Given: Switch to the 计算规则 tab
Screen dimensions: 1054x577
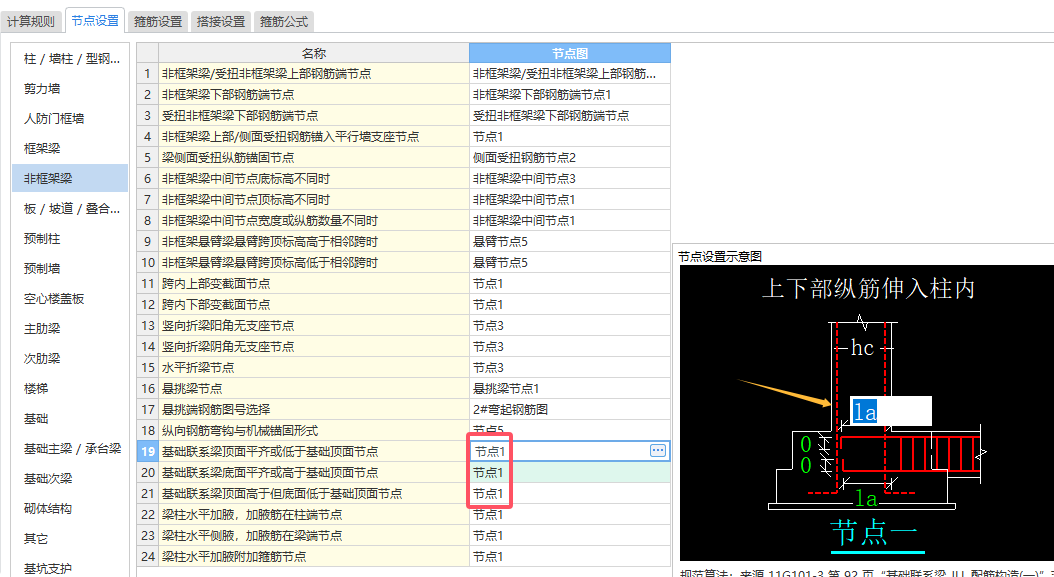Looking at the screenshot, I should point(31,22).
